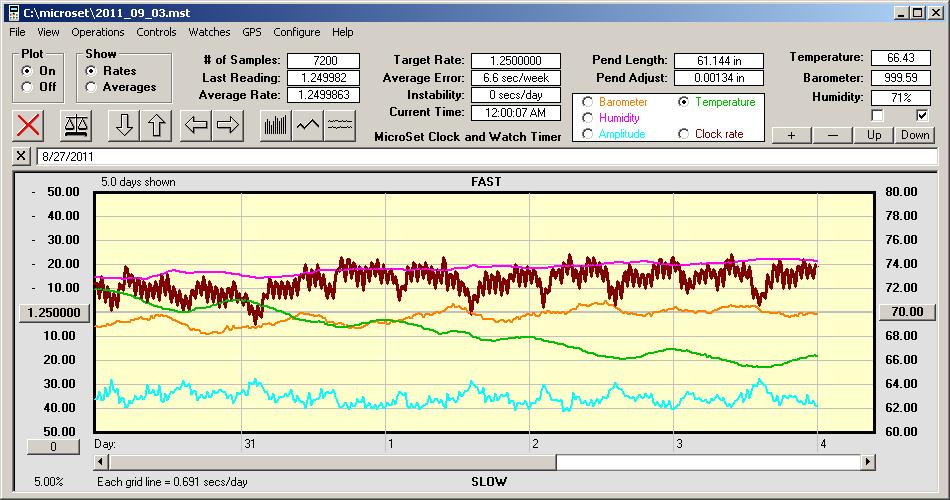Click the 0 button below left axis
This screenshot has height=500, width=950.
coord(53,447)
